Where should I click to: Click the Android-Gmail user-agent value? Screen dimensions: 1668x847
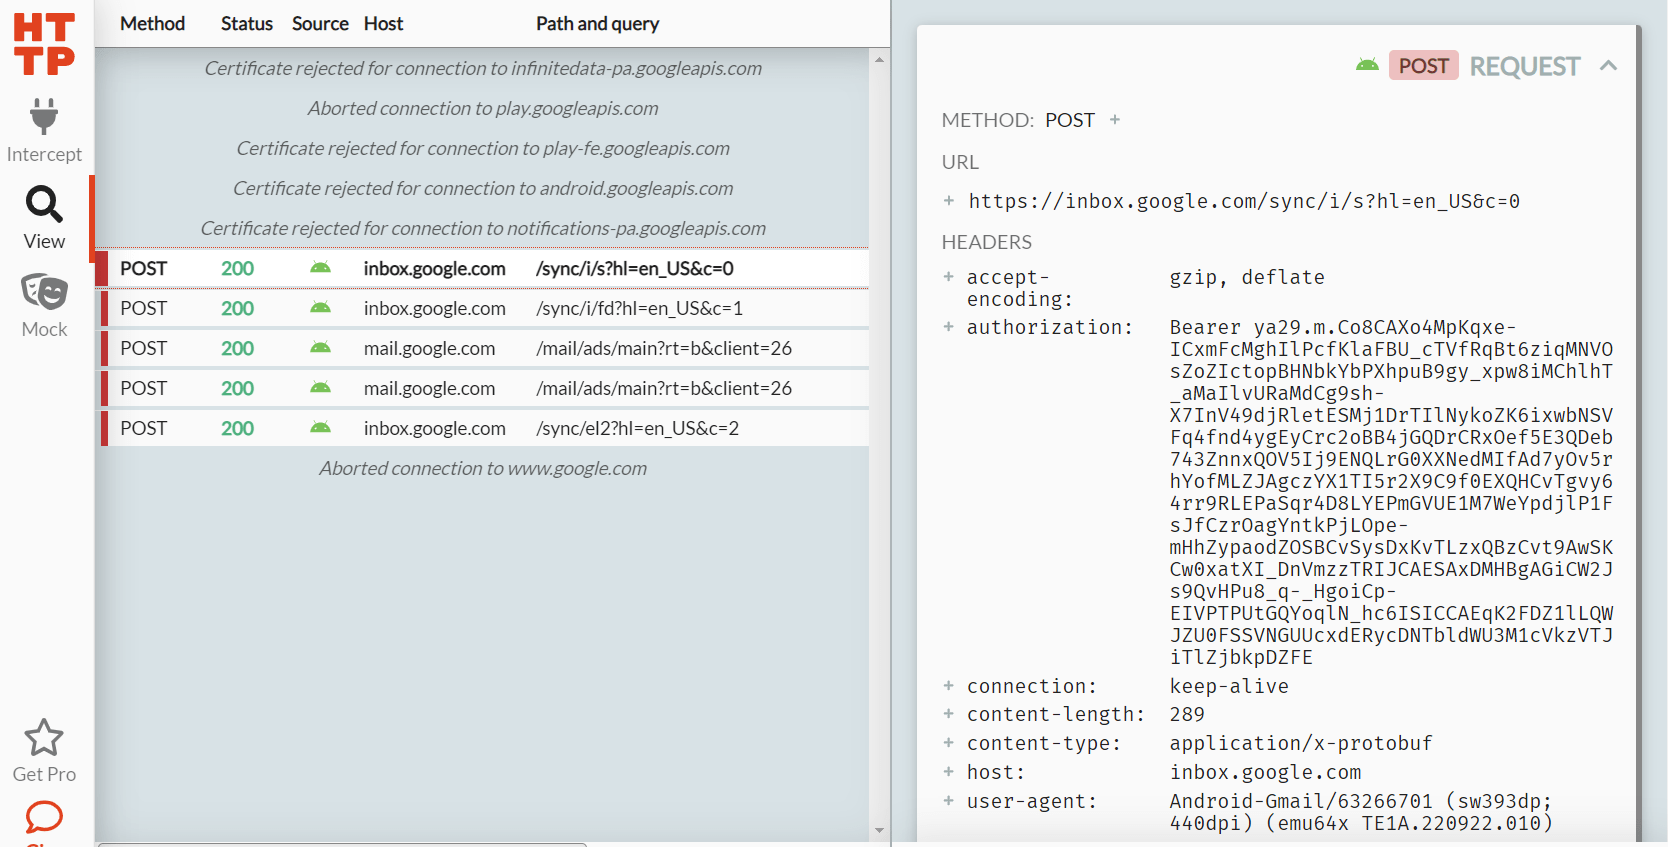(x=1361, y=812)
